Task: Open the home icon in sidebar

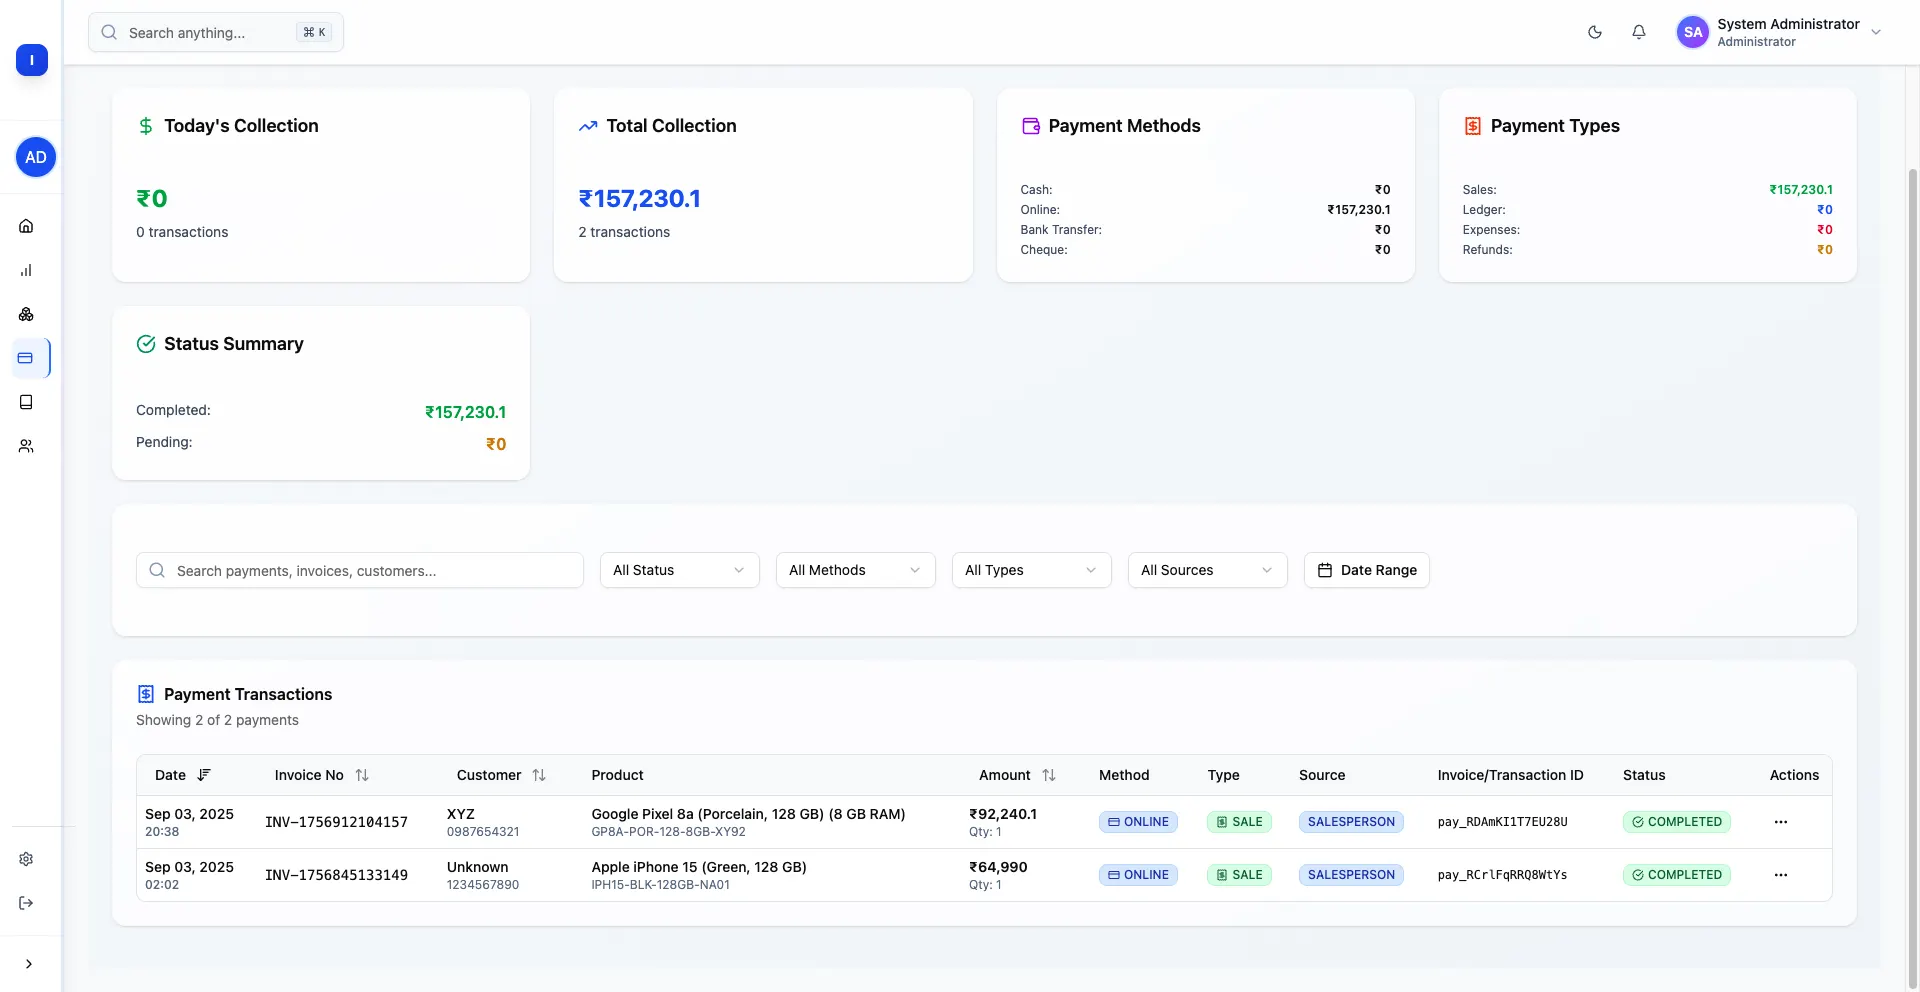Action: [26, 226]
